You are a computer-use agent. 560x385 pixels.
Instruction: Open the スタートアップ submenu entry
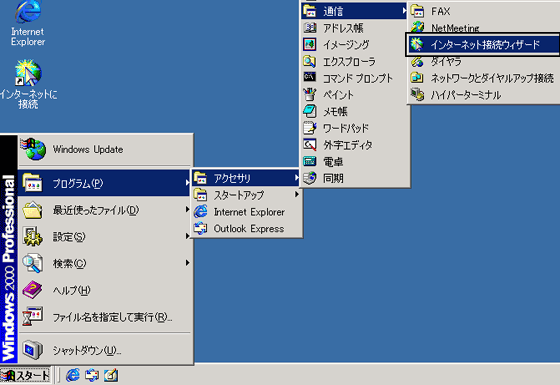click(x=246, y=195)
